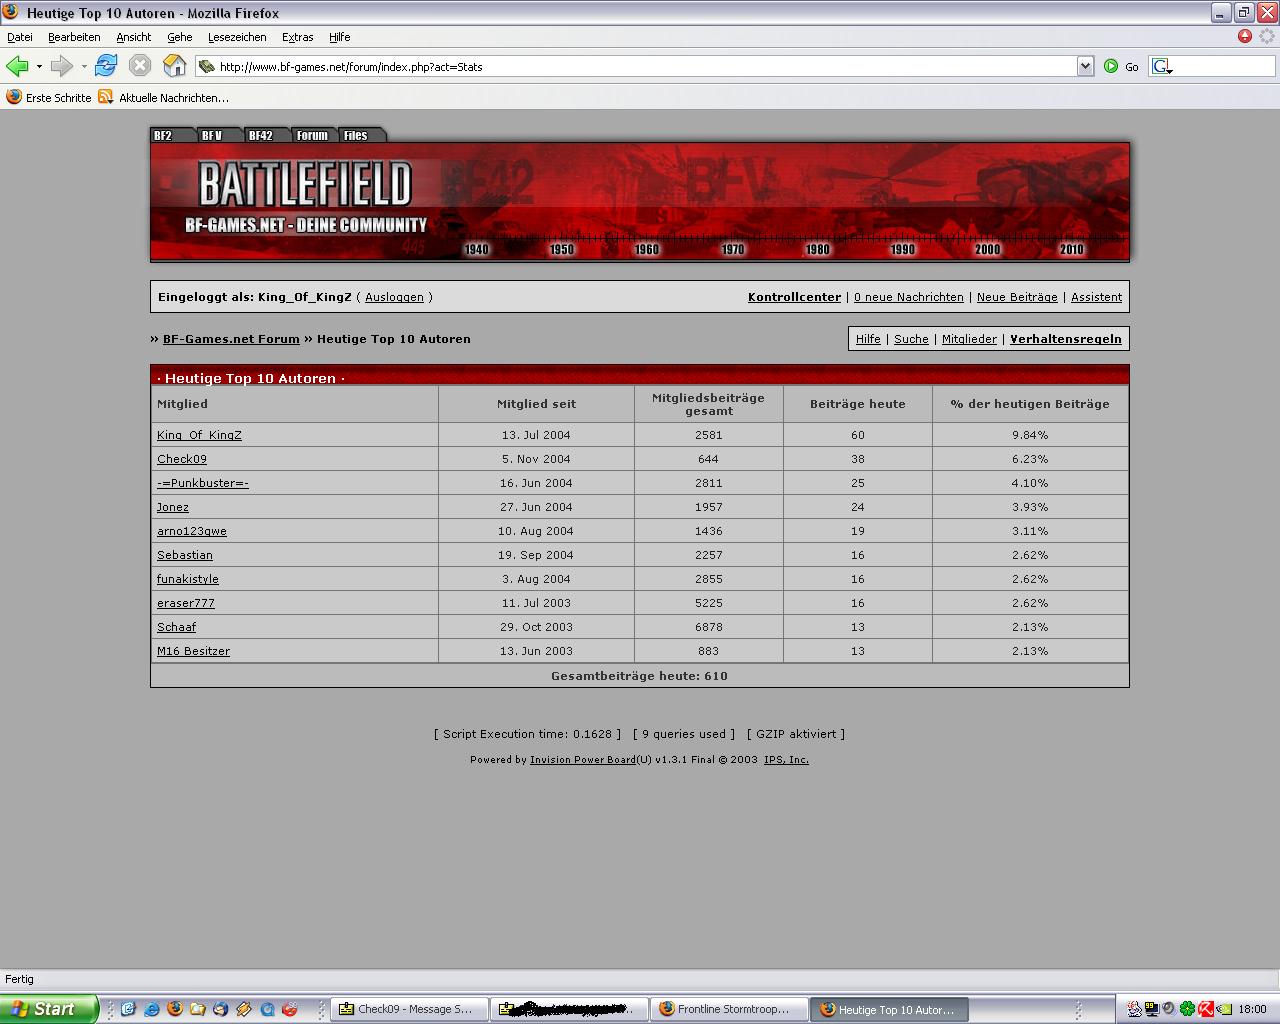
Task: Open the Lesezeichen menu
Action: click(x=237, y=37)
